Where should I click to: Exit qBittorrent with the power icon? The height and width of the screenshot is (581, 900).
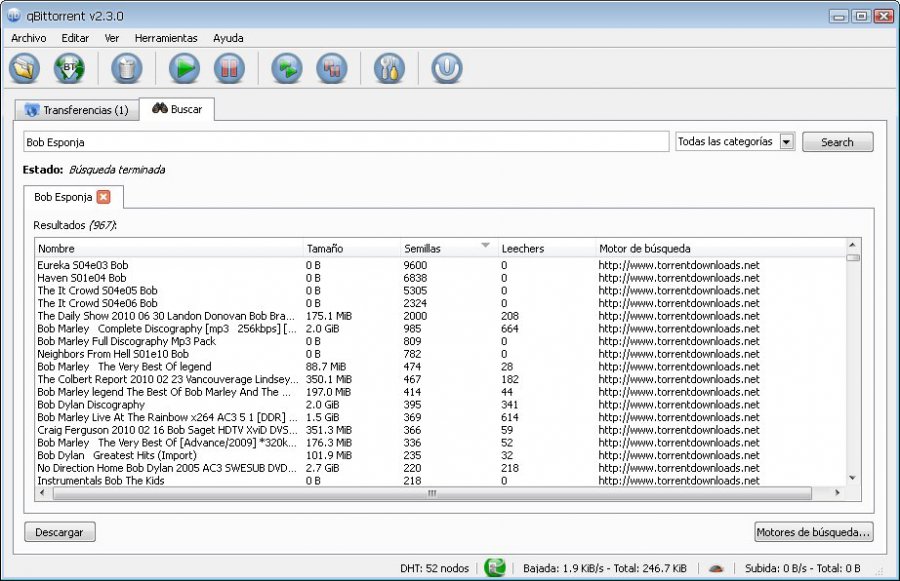(x=447, y=69)
